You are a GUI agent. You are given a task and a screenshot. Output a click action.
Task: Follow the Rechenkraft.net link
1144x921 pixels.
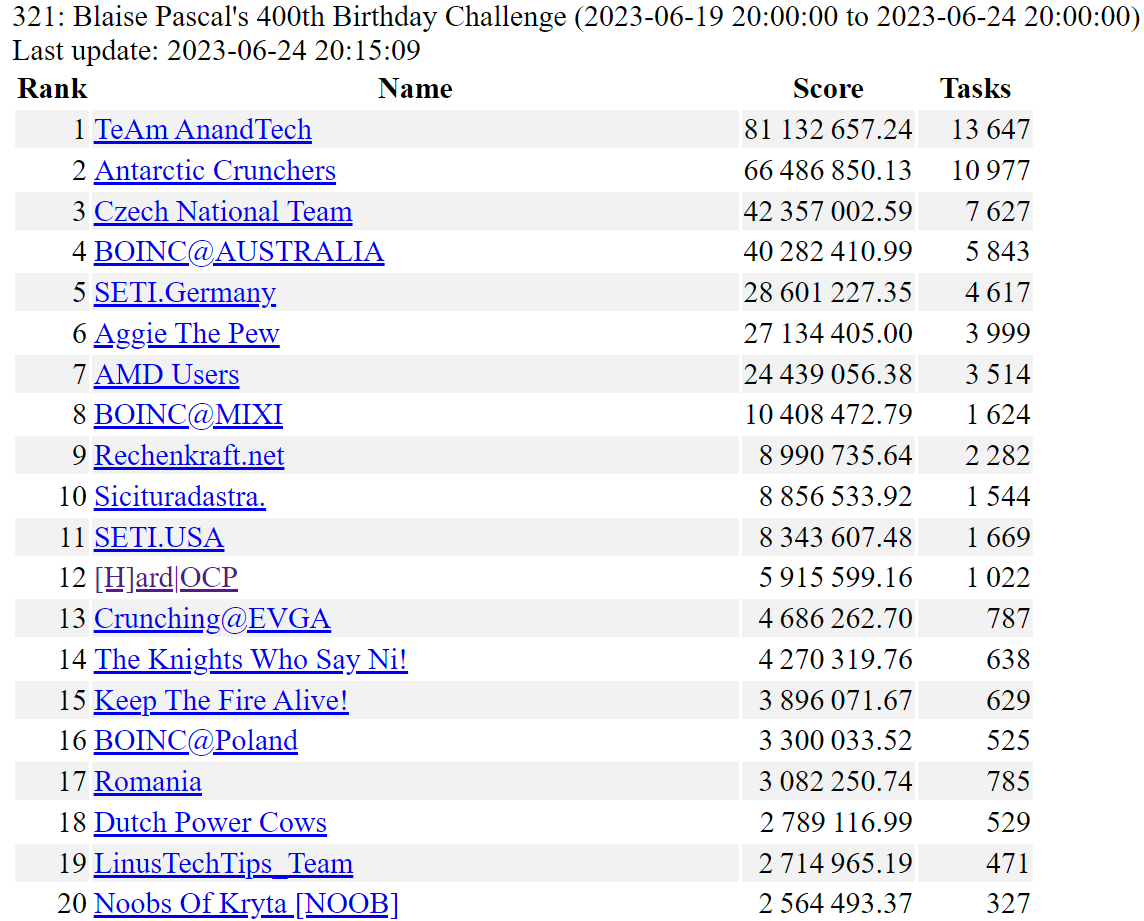click(189, 456)
